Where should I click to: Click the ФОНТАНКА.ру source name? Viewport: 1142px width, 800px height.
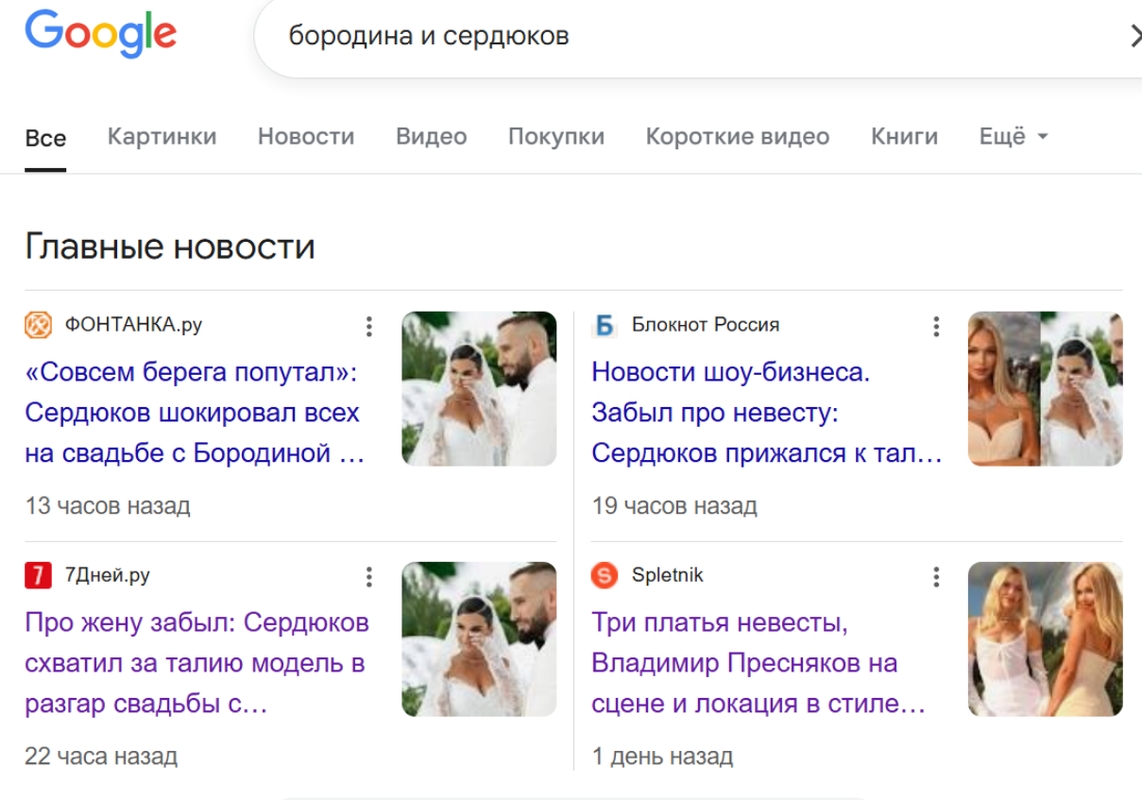tap(133, 324)
